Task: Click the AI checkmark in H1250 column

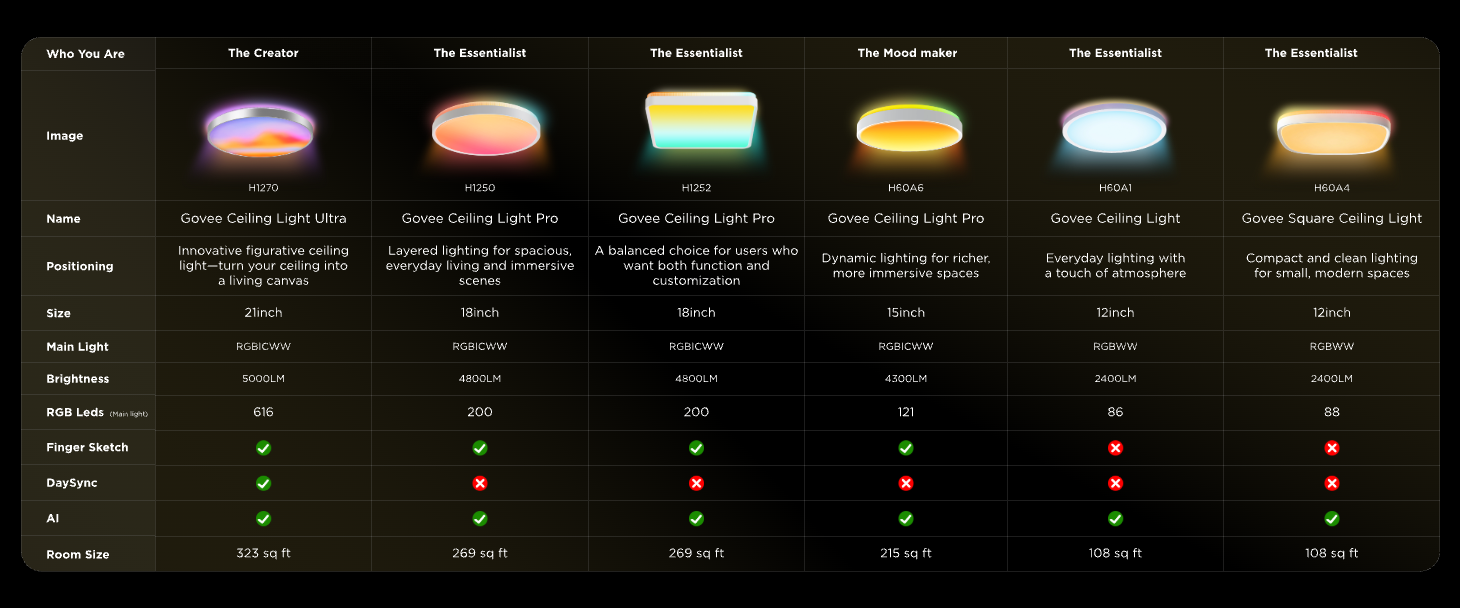Action: point(480,519)
